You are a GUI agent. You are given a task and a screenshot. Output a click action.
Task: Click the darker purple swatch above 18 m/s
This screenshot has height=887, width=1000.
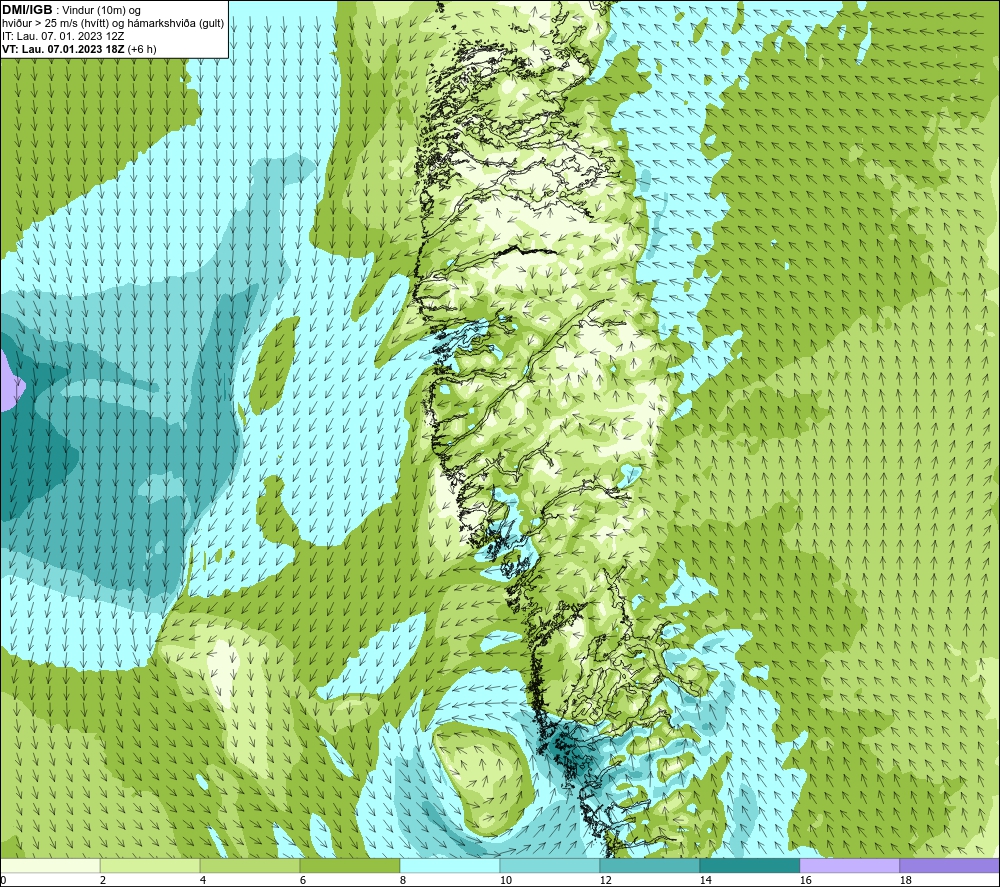[949, 865]
